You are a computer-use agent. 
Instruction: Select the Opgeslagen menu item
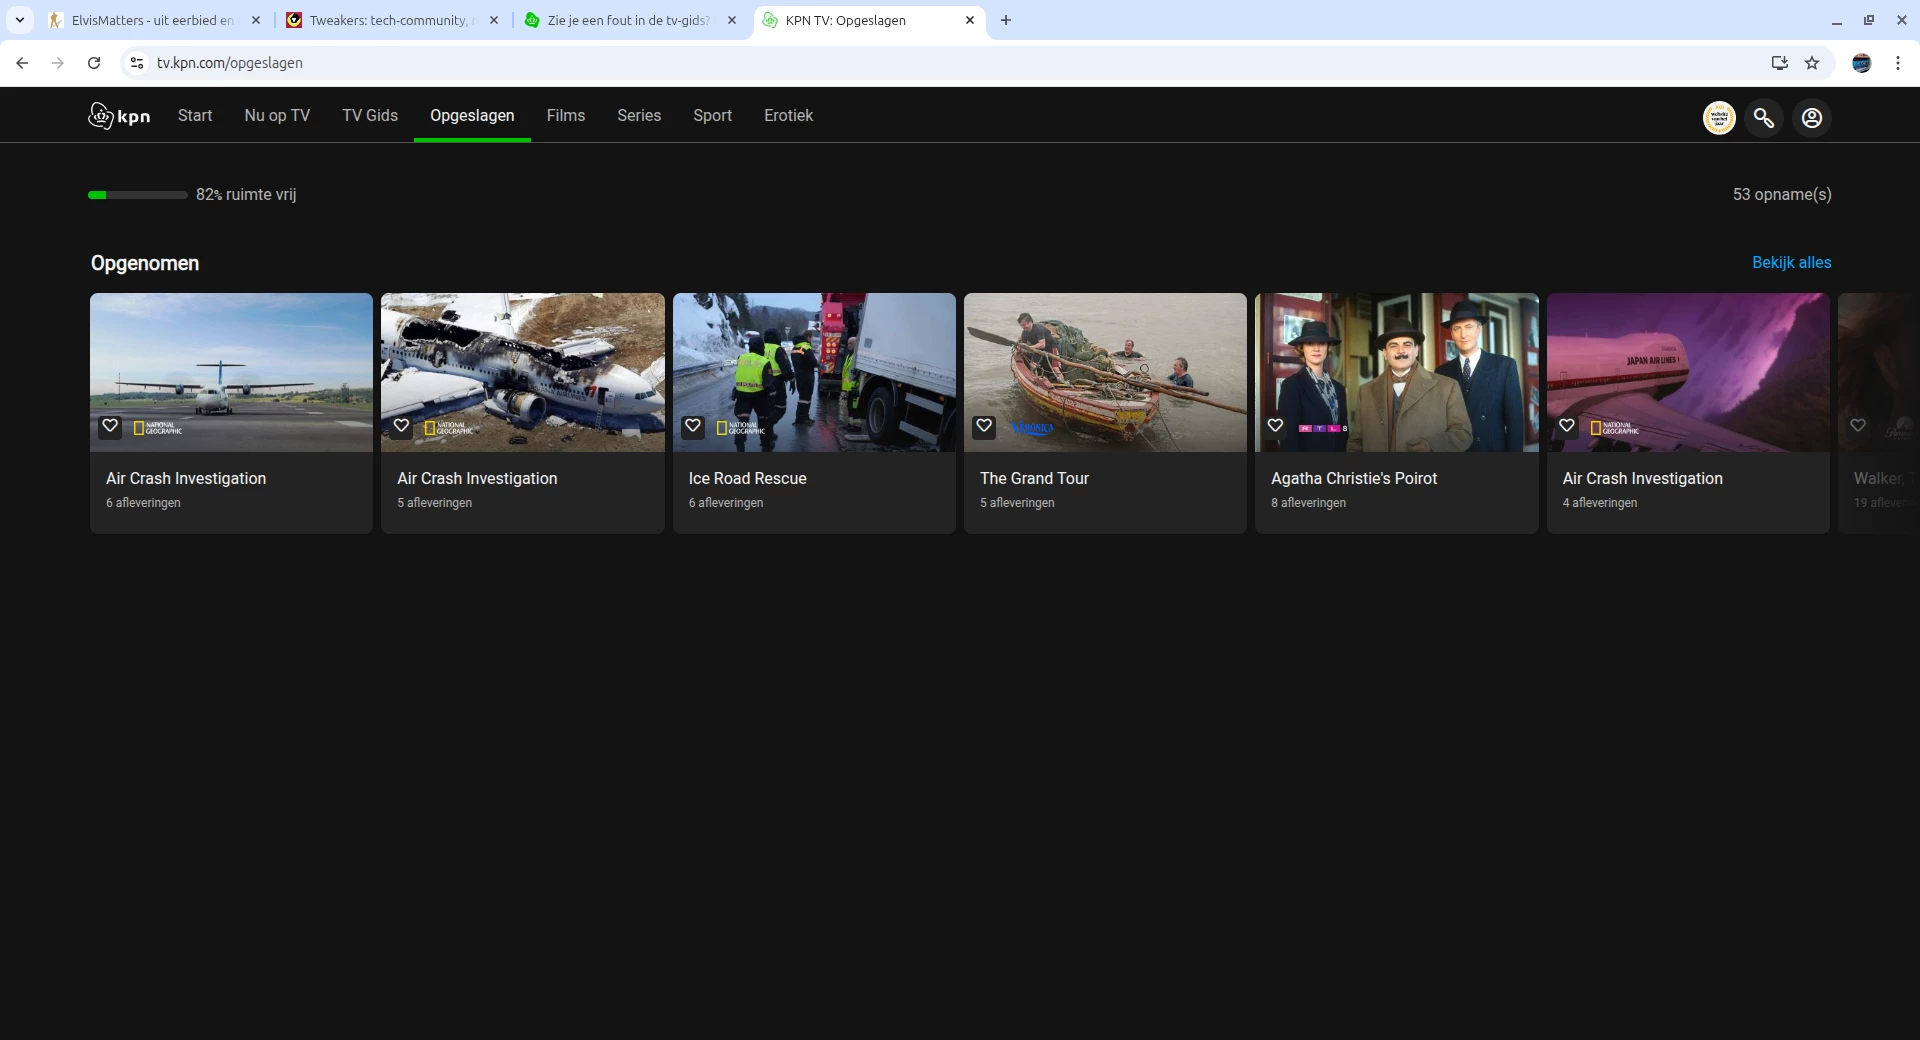coord(472,116)
